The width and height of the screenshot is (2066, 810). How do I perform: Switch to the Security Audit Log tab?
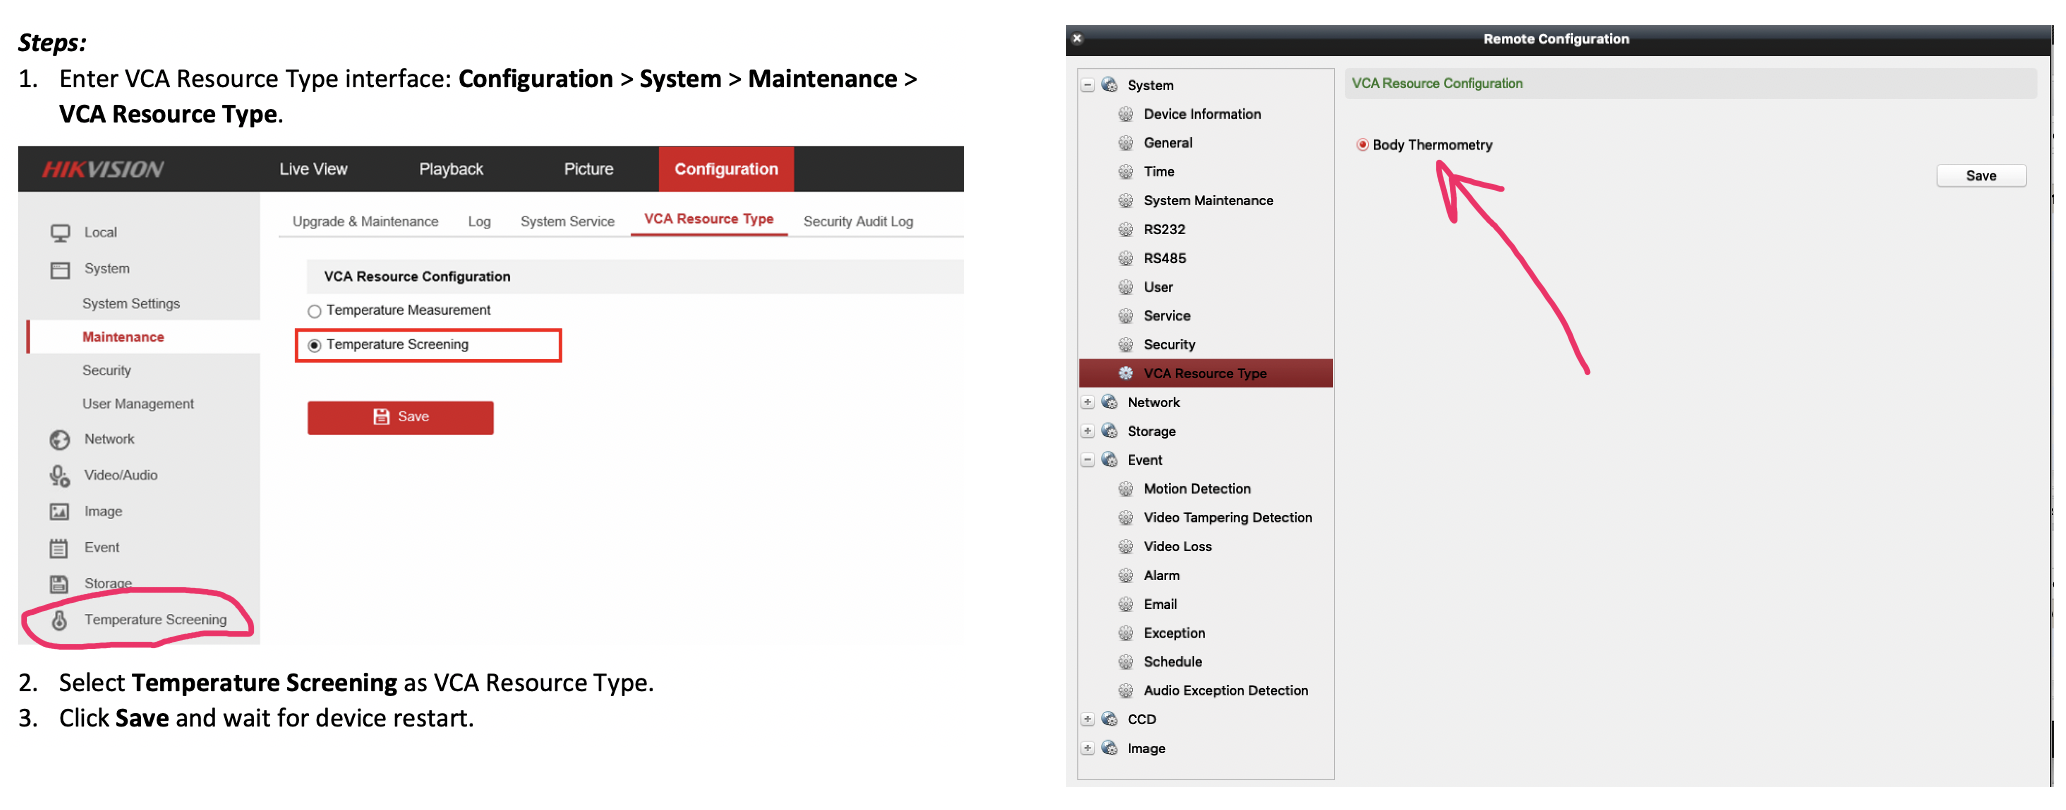point(858,221)
